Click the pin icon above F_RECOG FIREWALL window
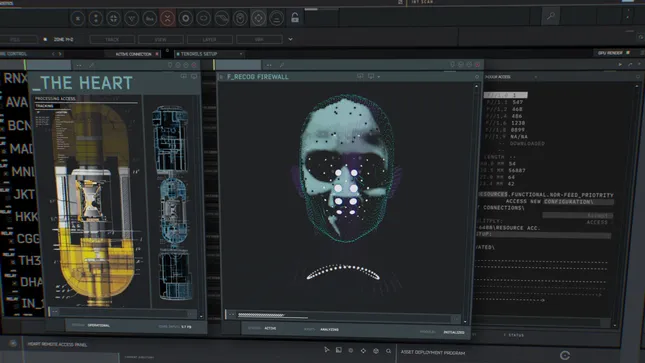The image size is (645, 363). point(452,65)
